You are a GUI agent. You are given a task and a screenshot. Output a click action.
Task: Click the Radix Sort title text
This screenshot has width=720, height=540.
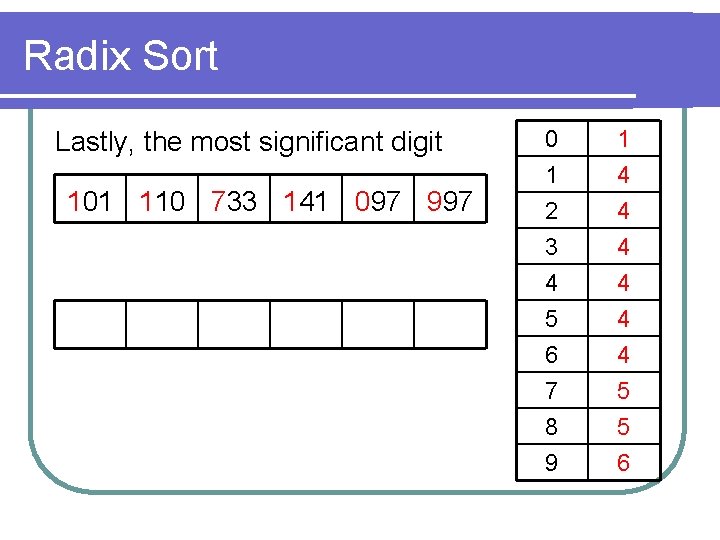[121, 56]
